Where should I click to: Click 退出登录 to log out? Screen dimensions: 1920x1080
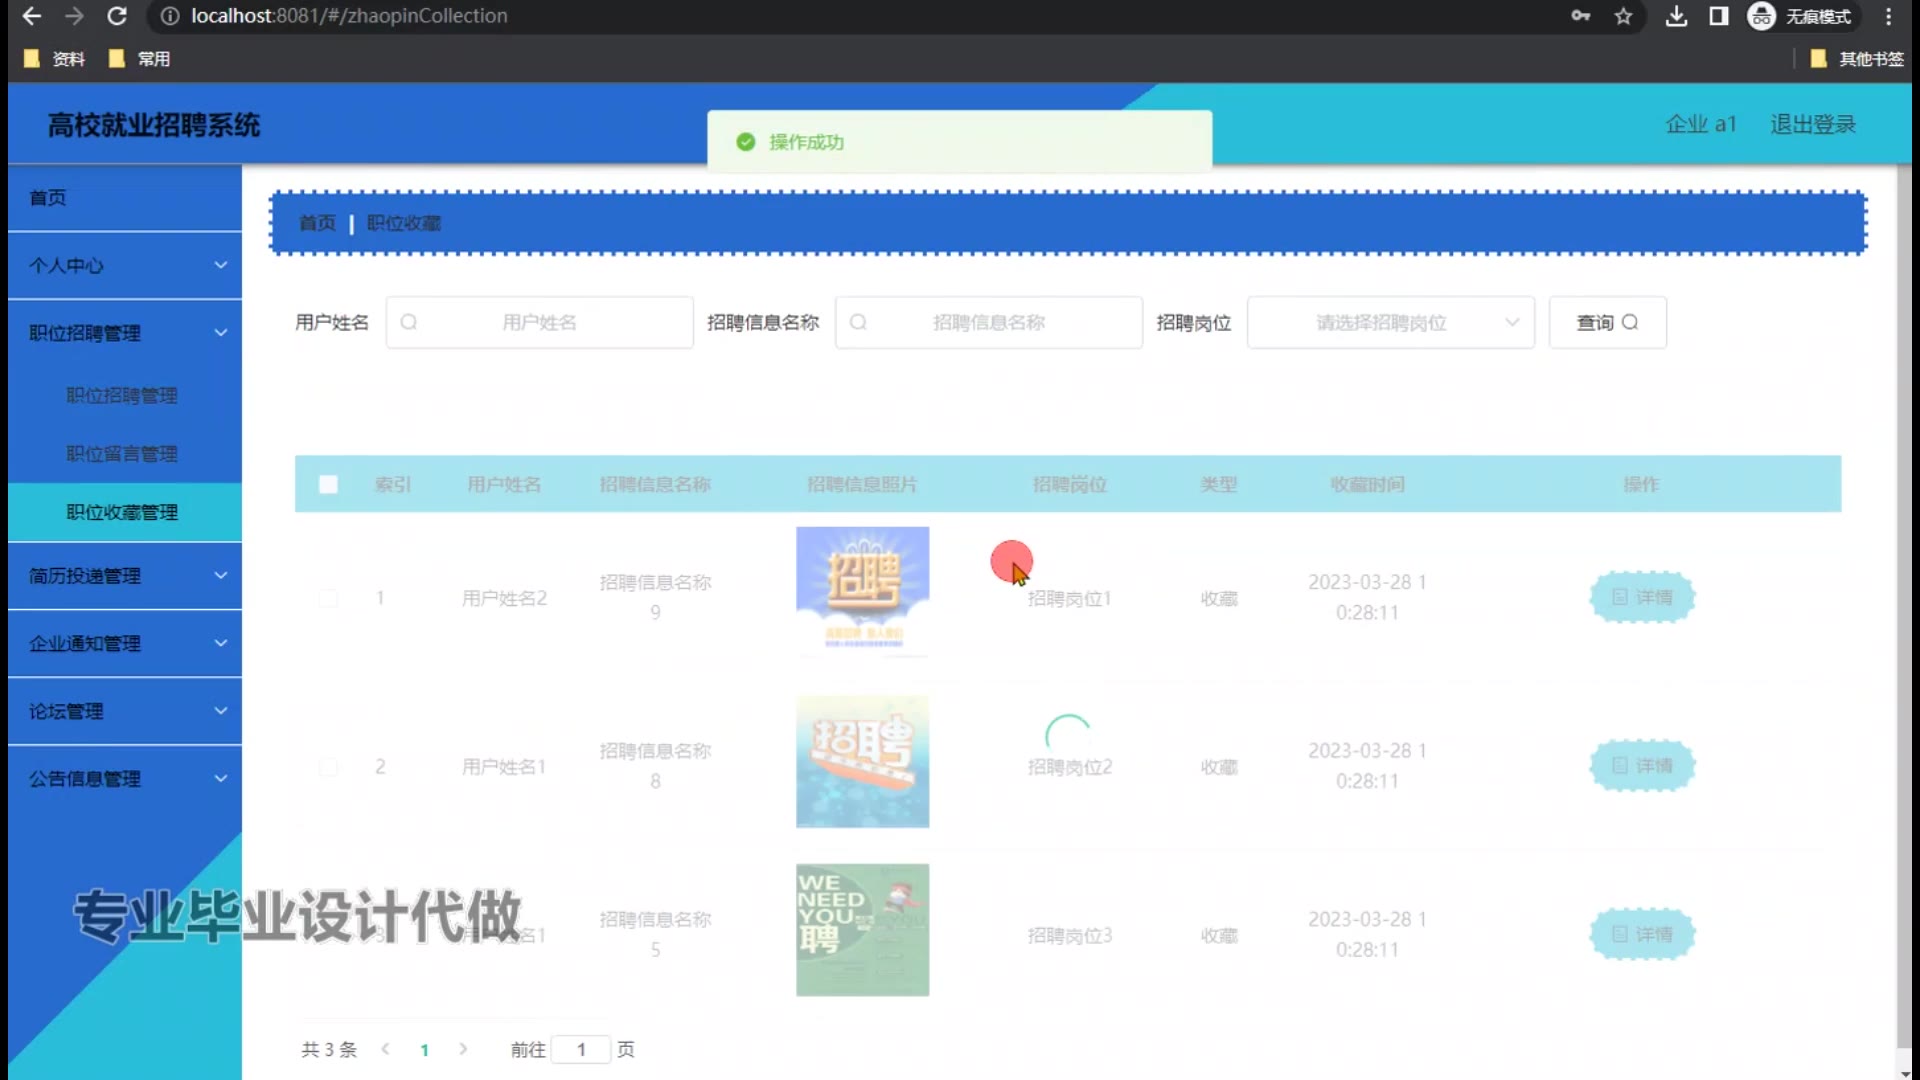(1812, 124)
